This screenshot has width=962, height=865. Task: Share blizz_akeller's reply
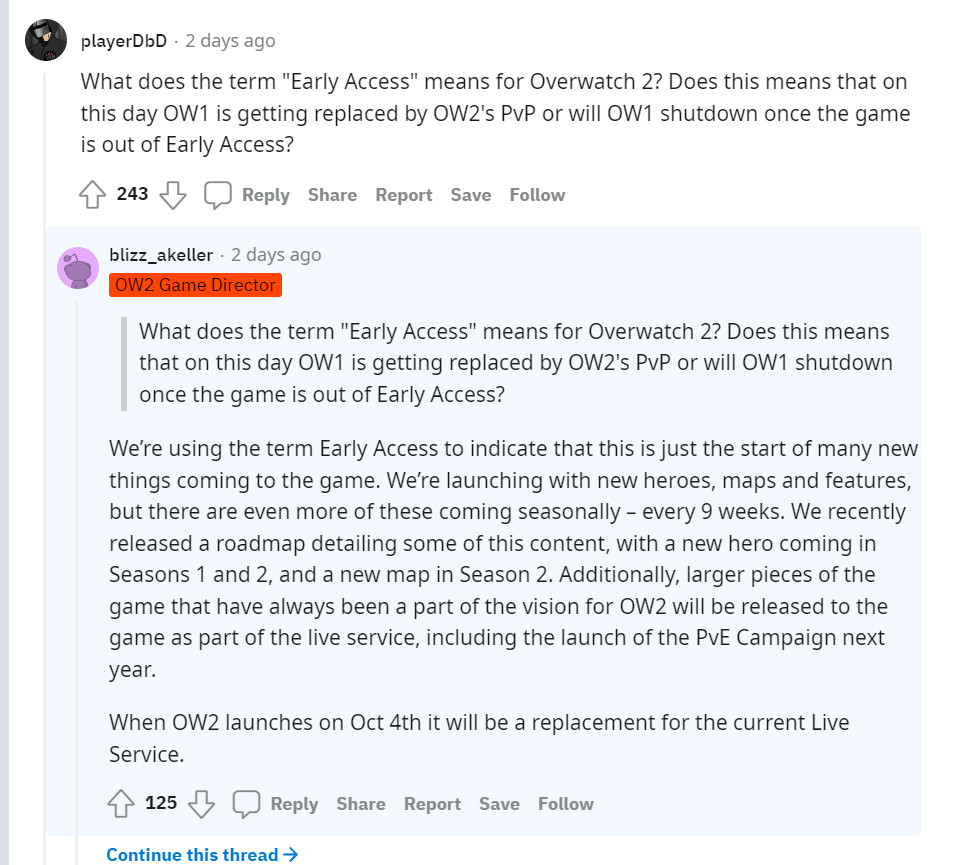click(361, 804)
